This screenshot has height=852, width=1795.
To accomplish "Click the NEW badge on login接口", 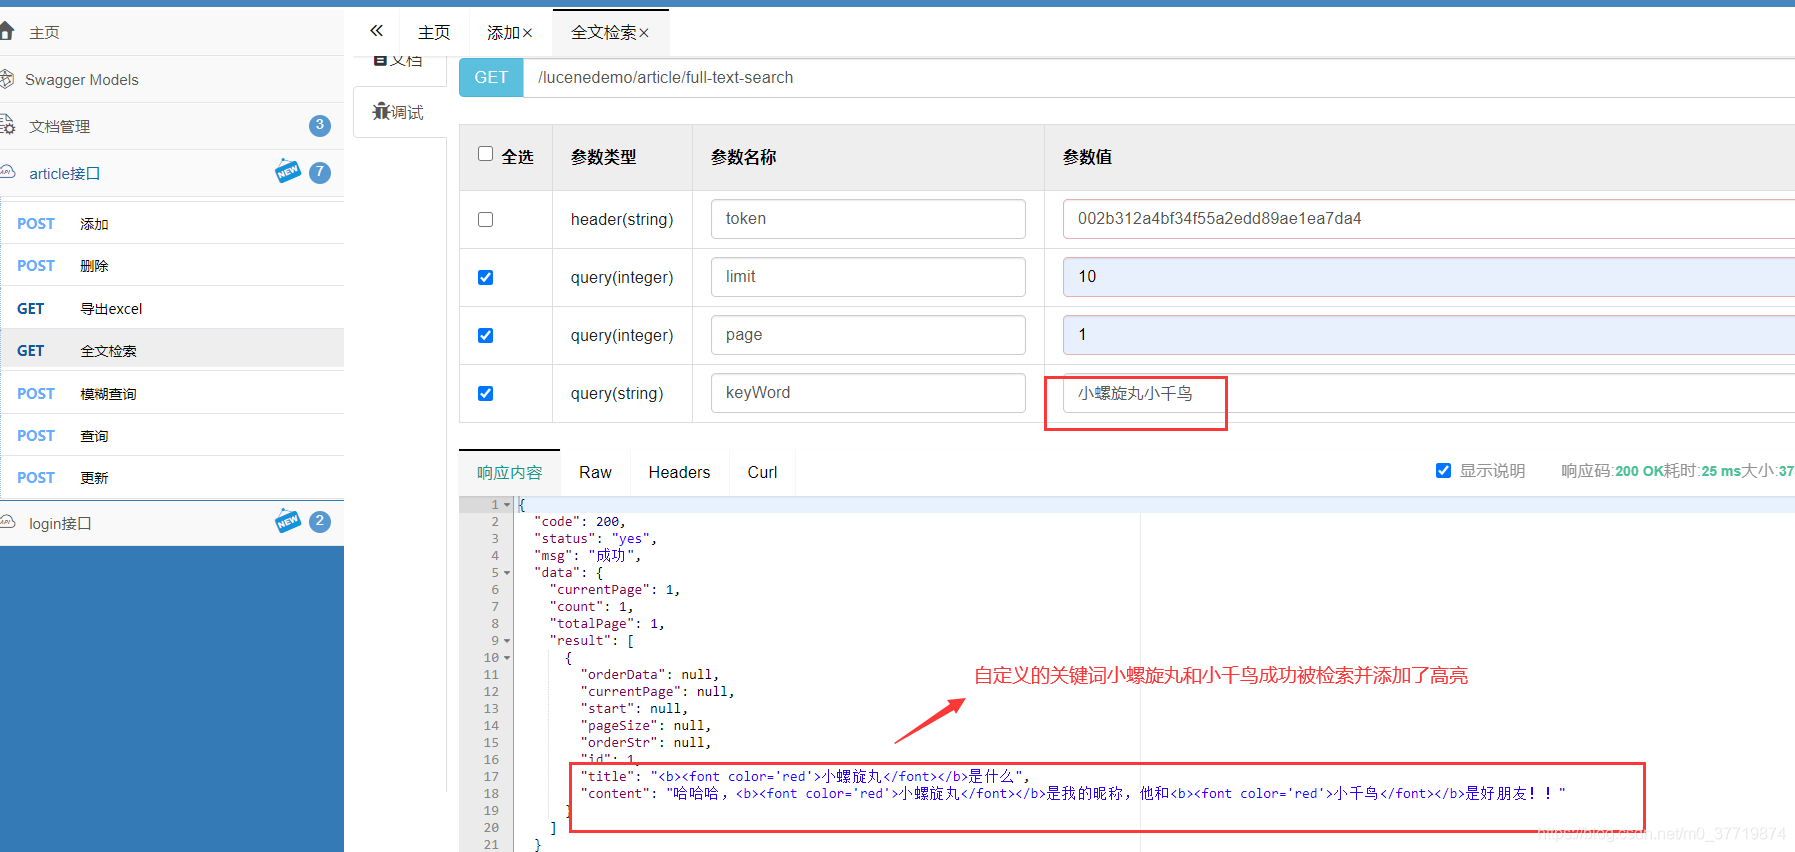I will [x=288, y=521].
